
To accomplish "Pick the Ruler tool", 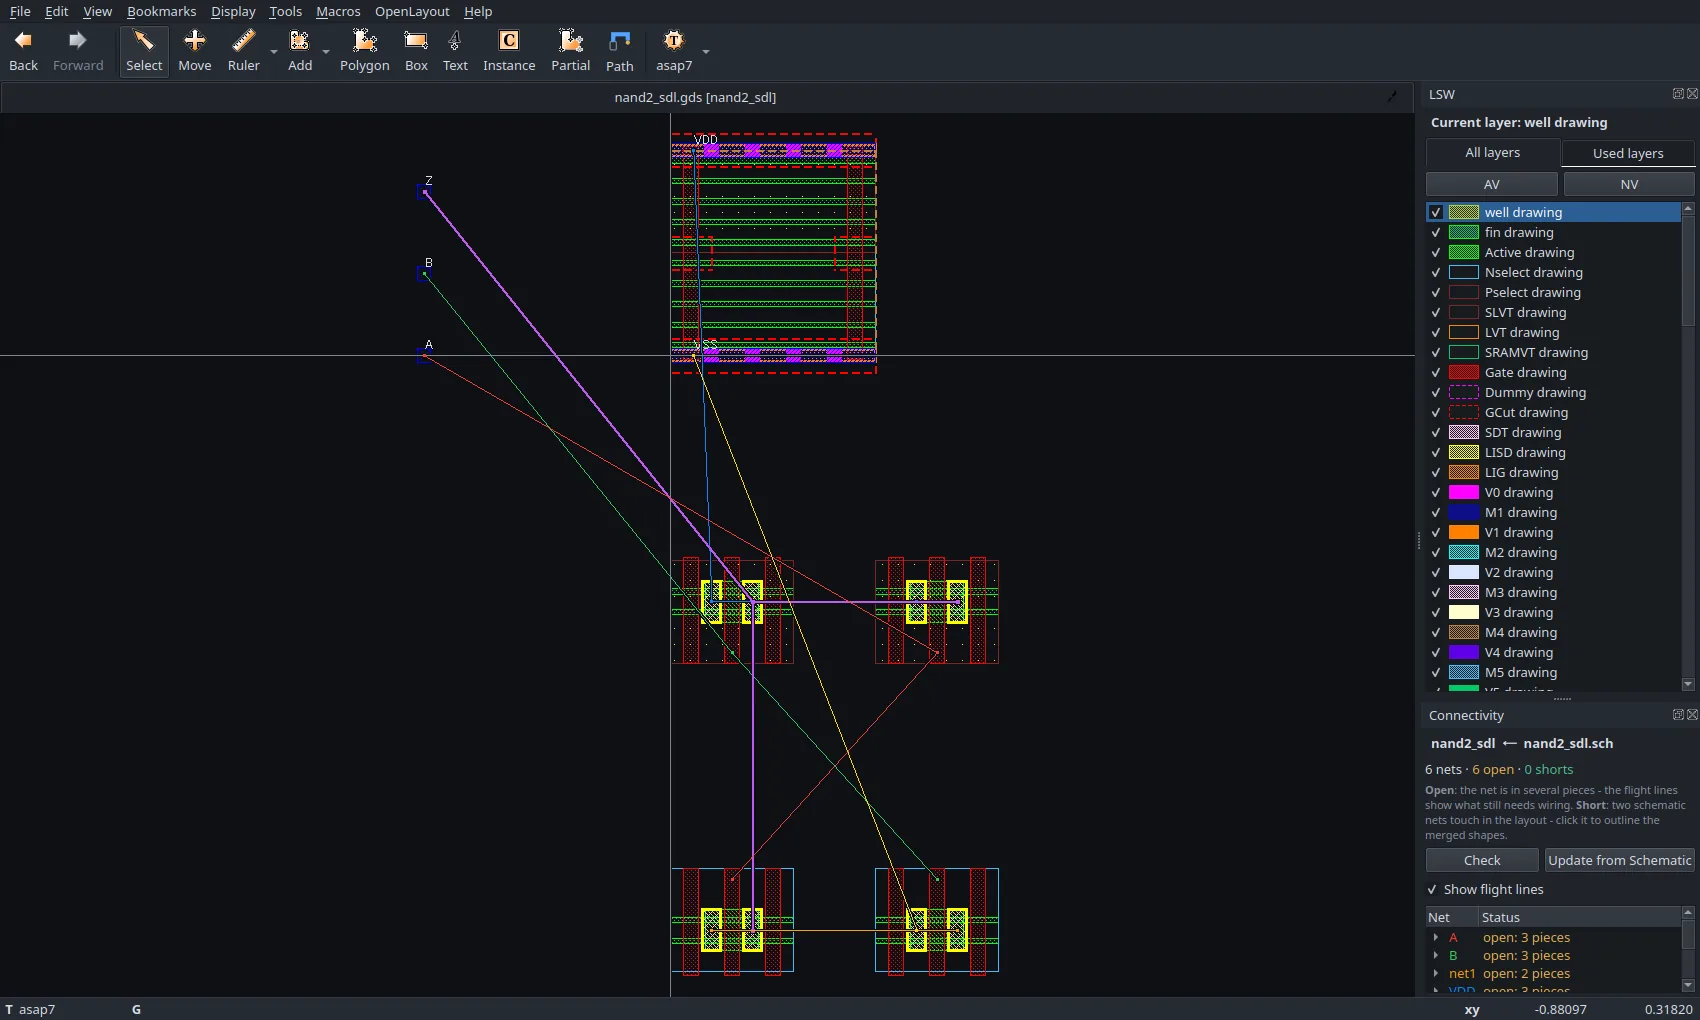I will point(243,51).
